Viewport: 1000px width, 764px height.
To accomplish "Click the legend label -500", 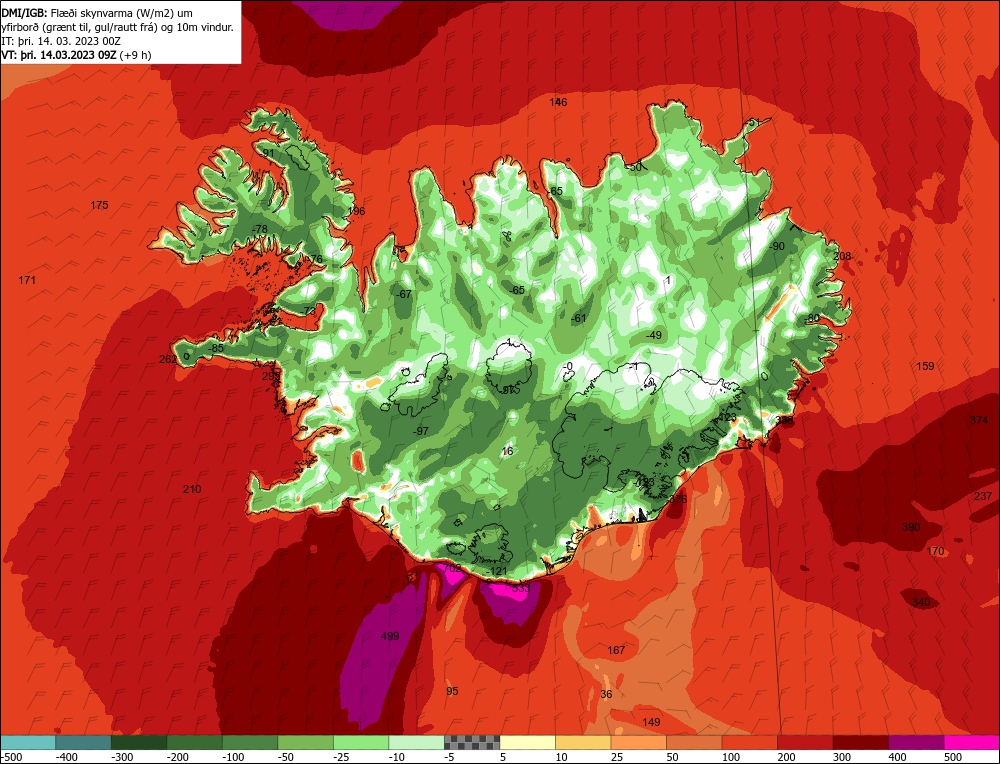I will (11, 757).
